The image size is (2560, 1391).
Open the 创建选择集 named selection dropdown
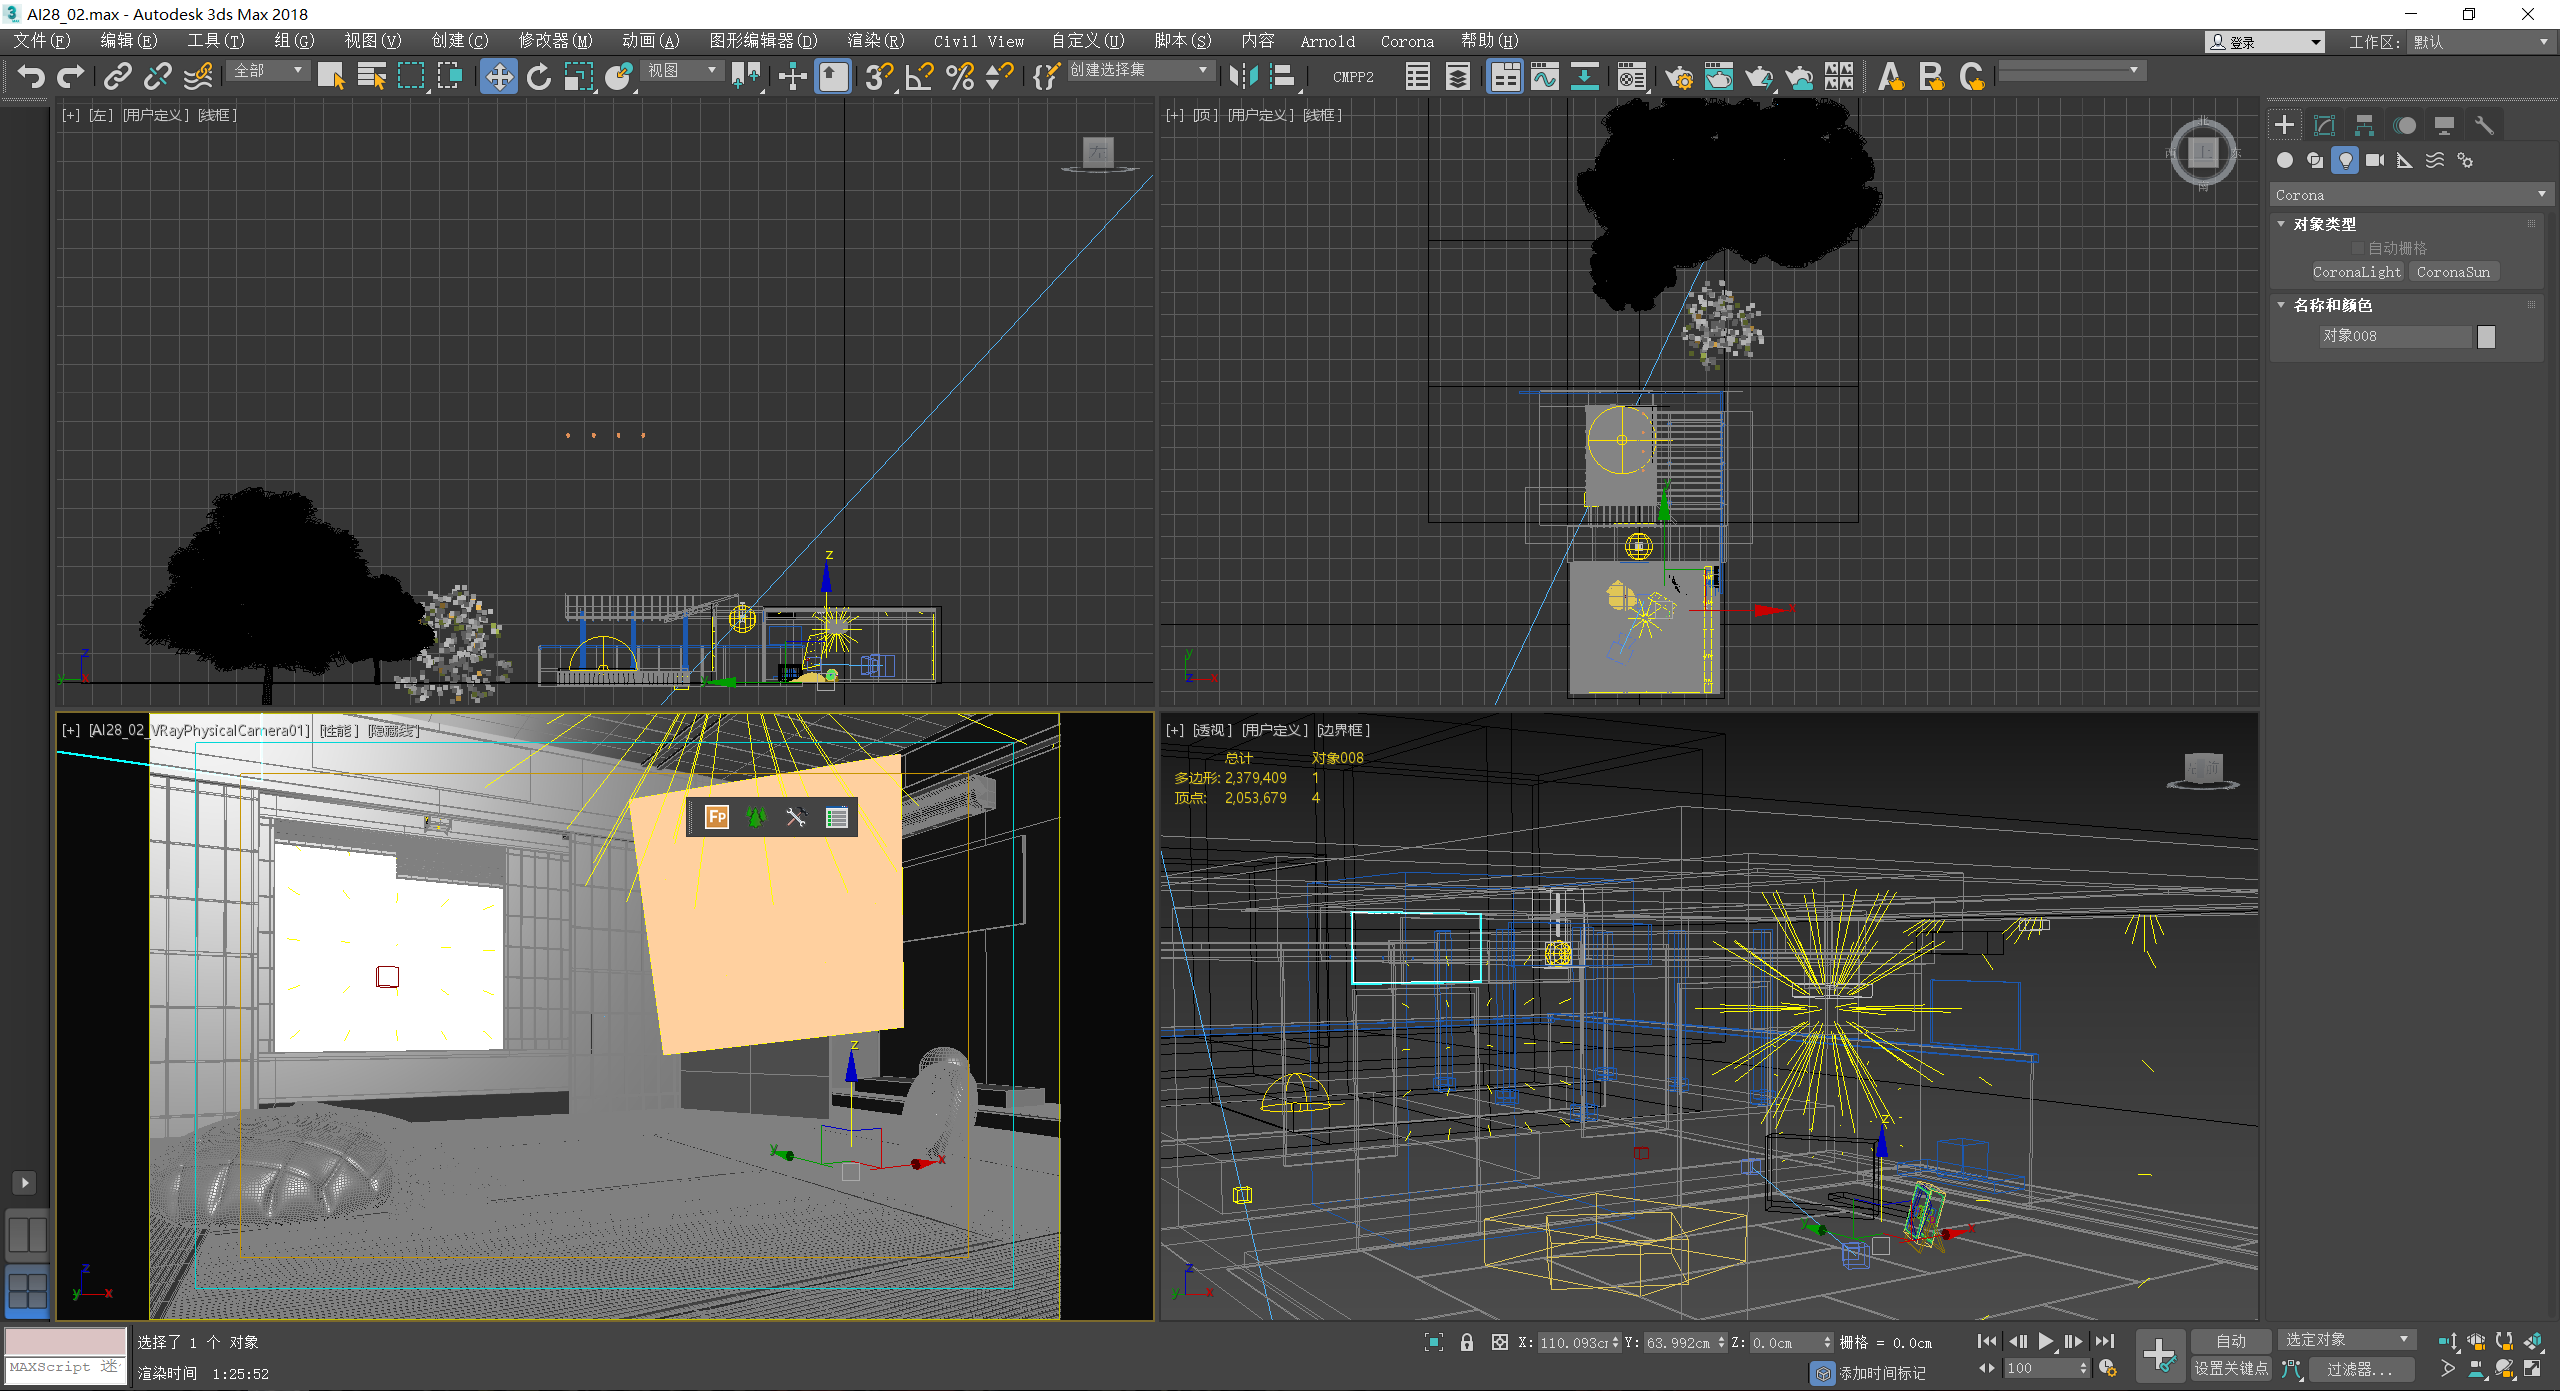1140,70
